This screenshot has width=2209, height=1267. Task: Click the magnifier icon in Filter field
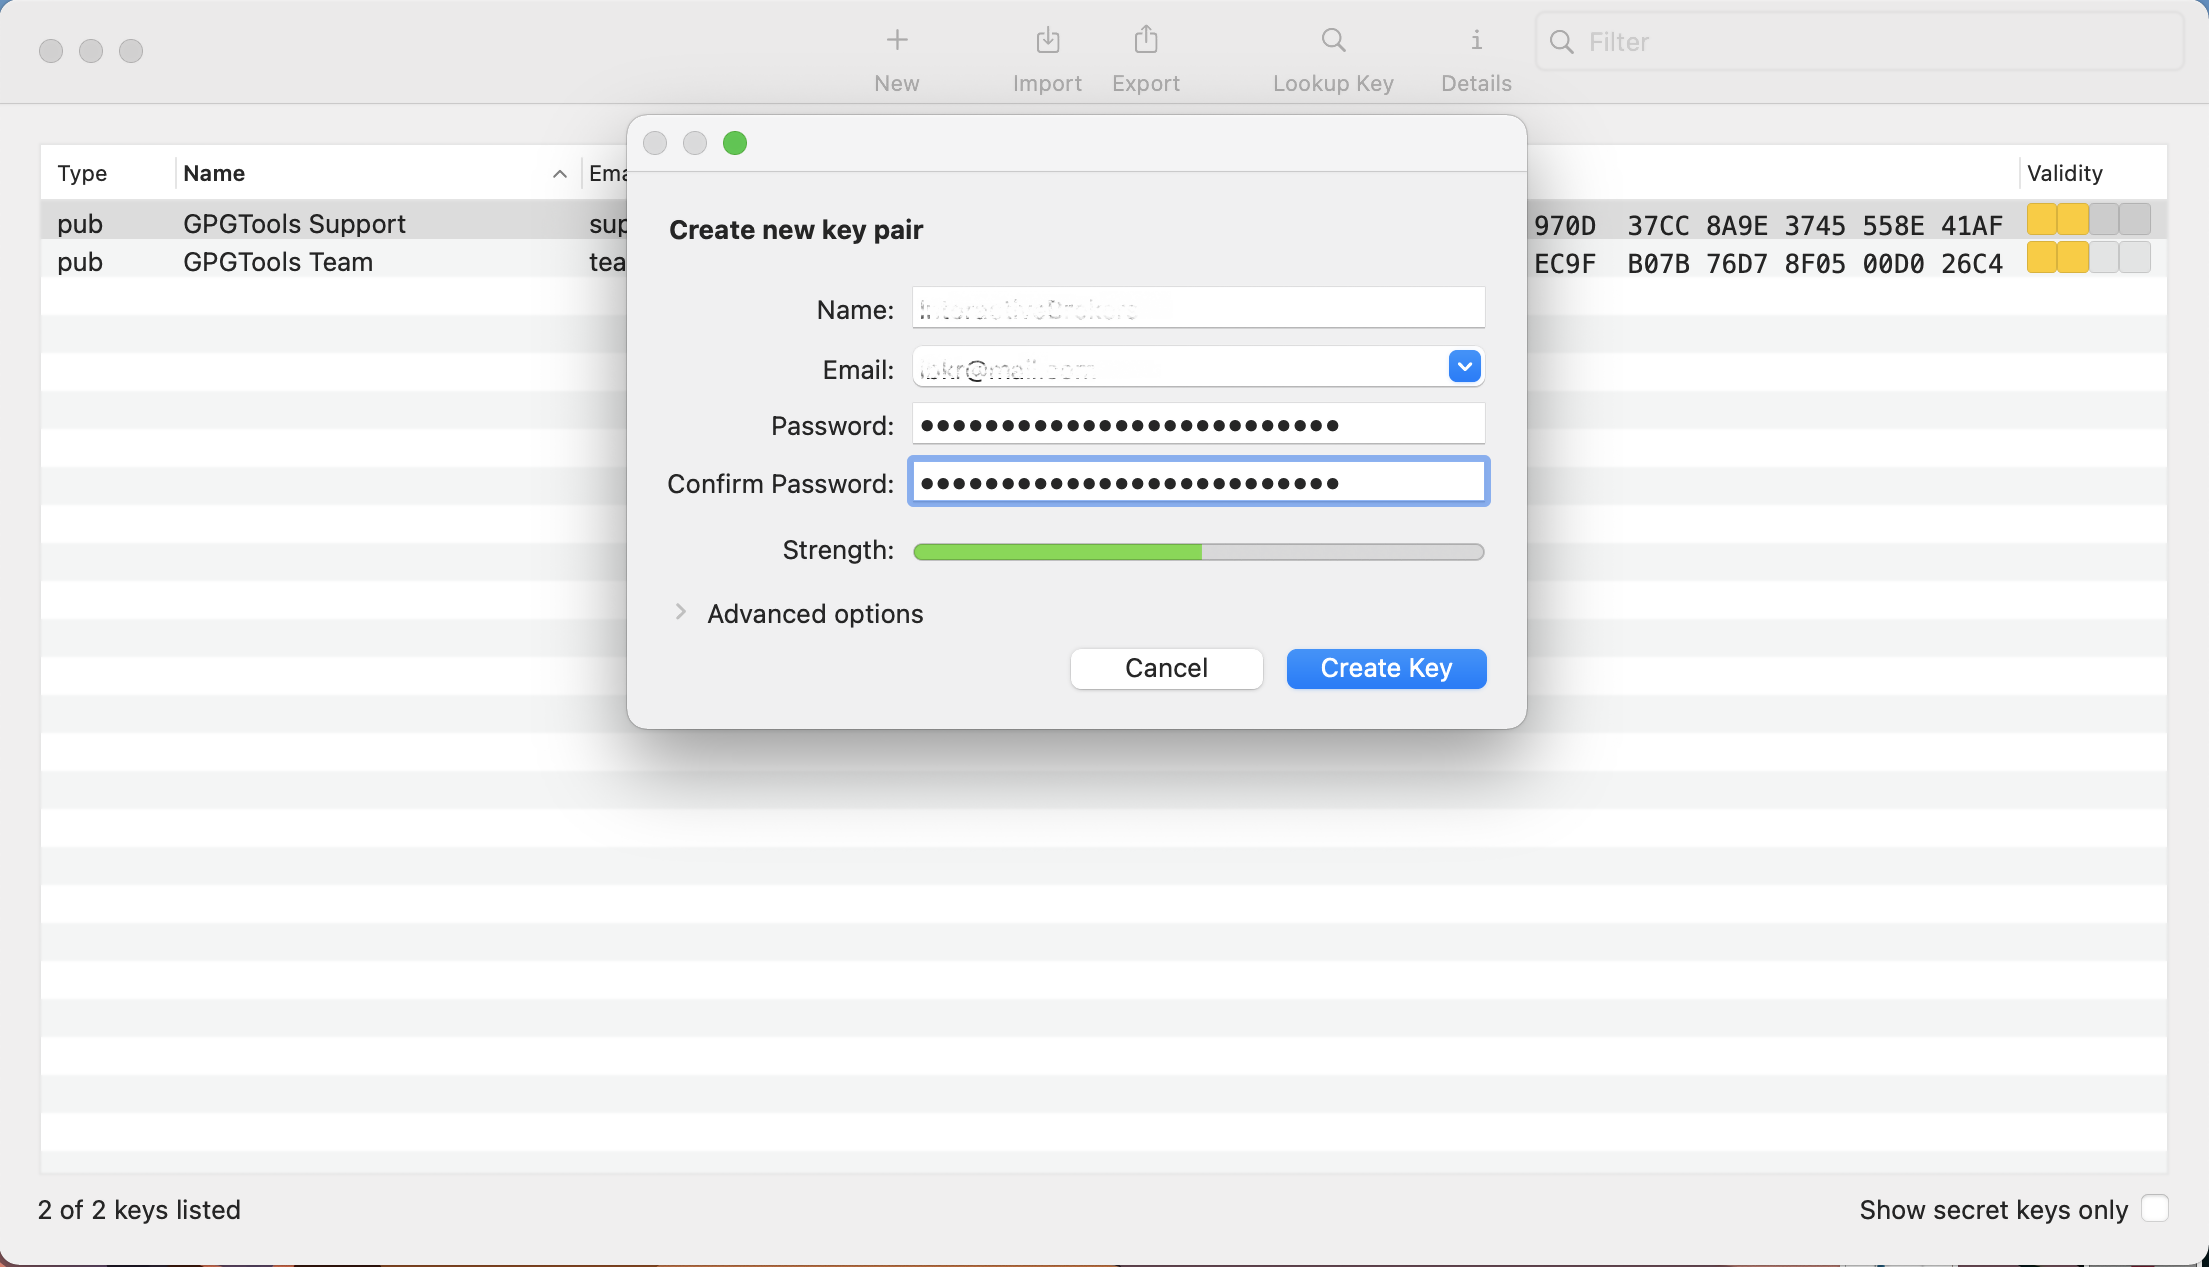tap(1561, 42)
